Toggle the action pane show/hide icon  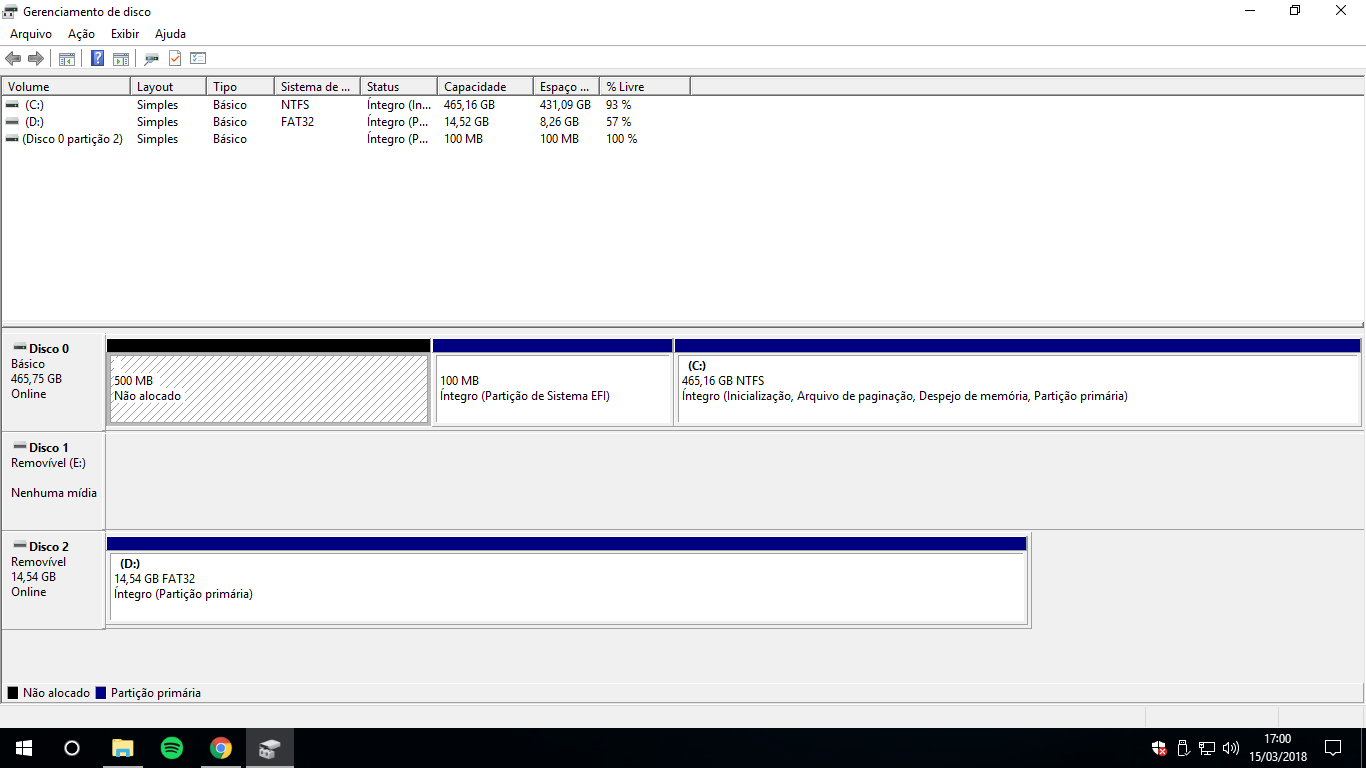pyautogui.click(x=120, y=58)
